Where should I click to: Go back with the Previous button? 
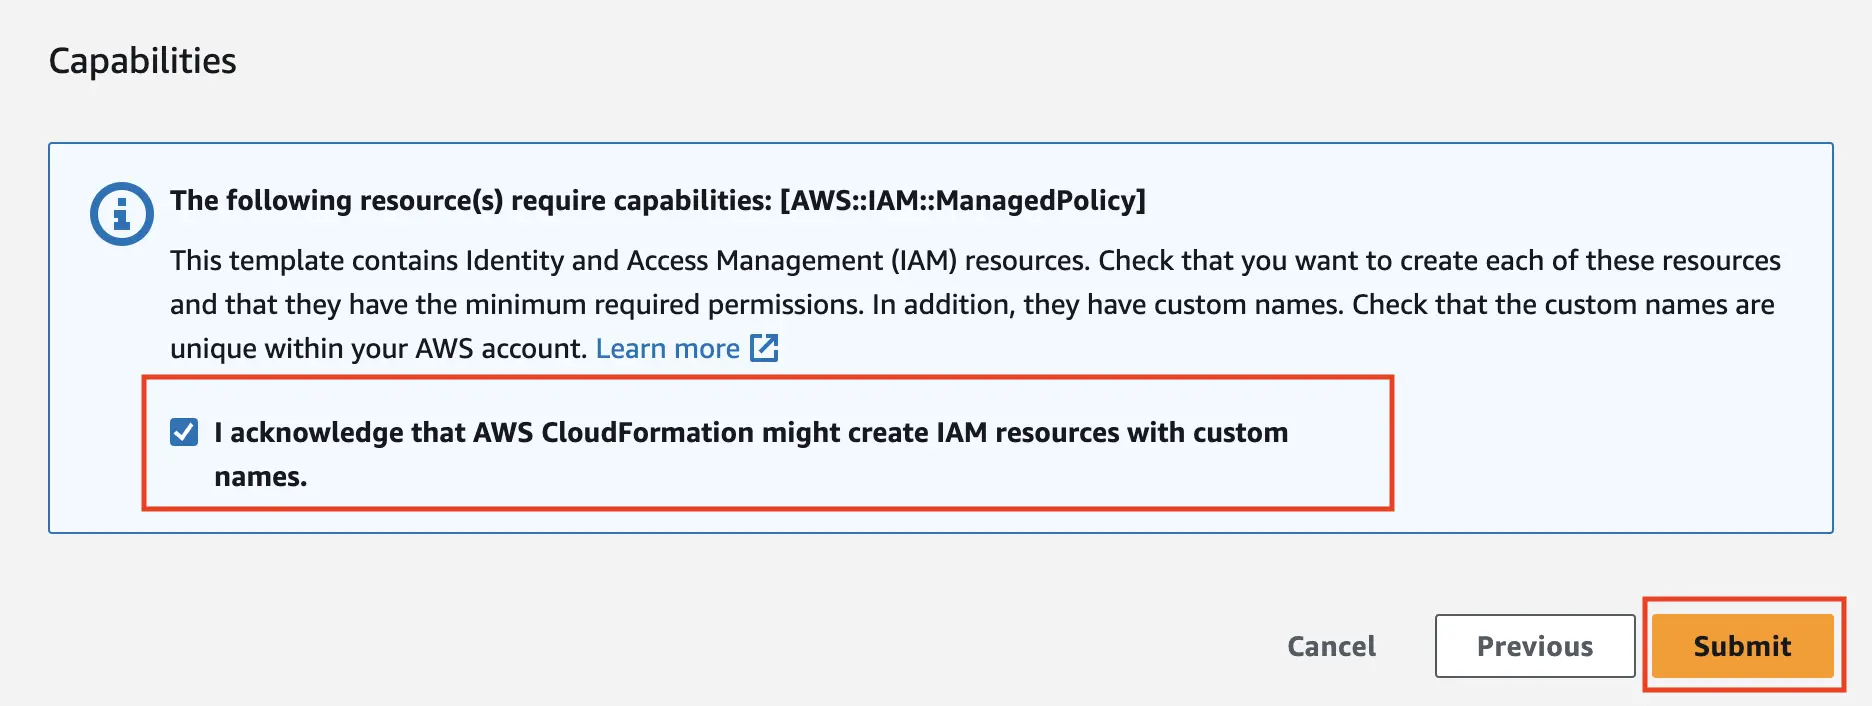(1535, 646)
